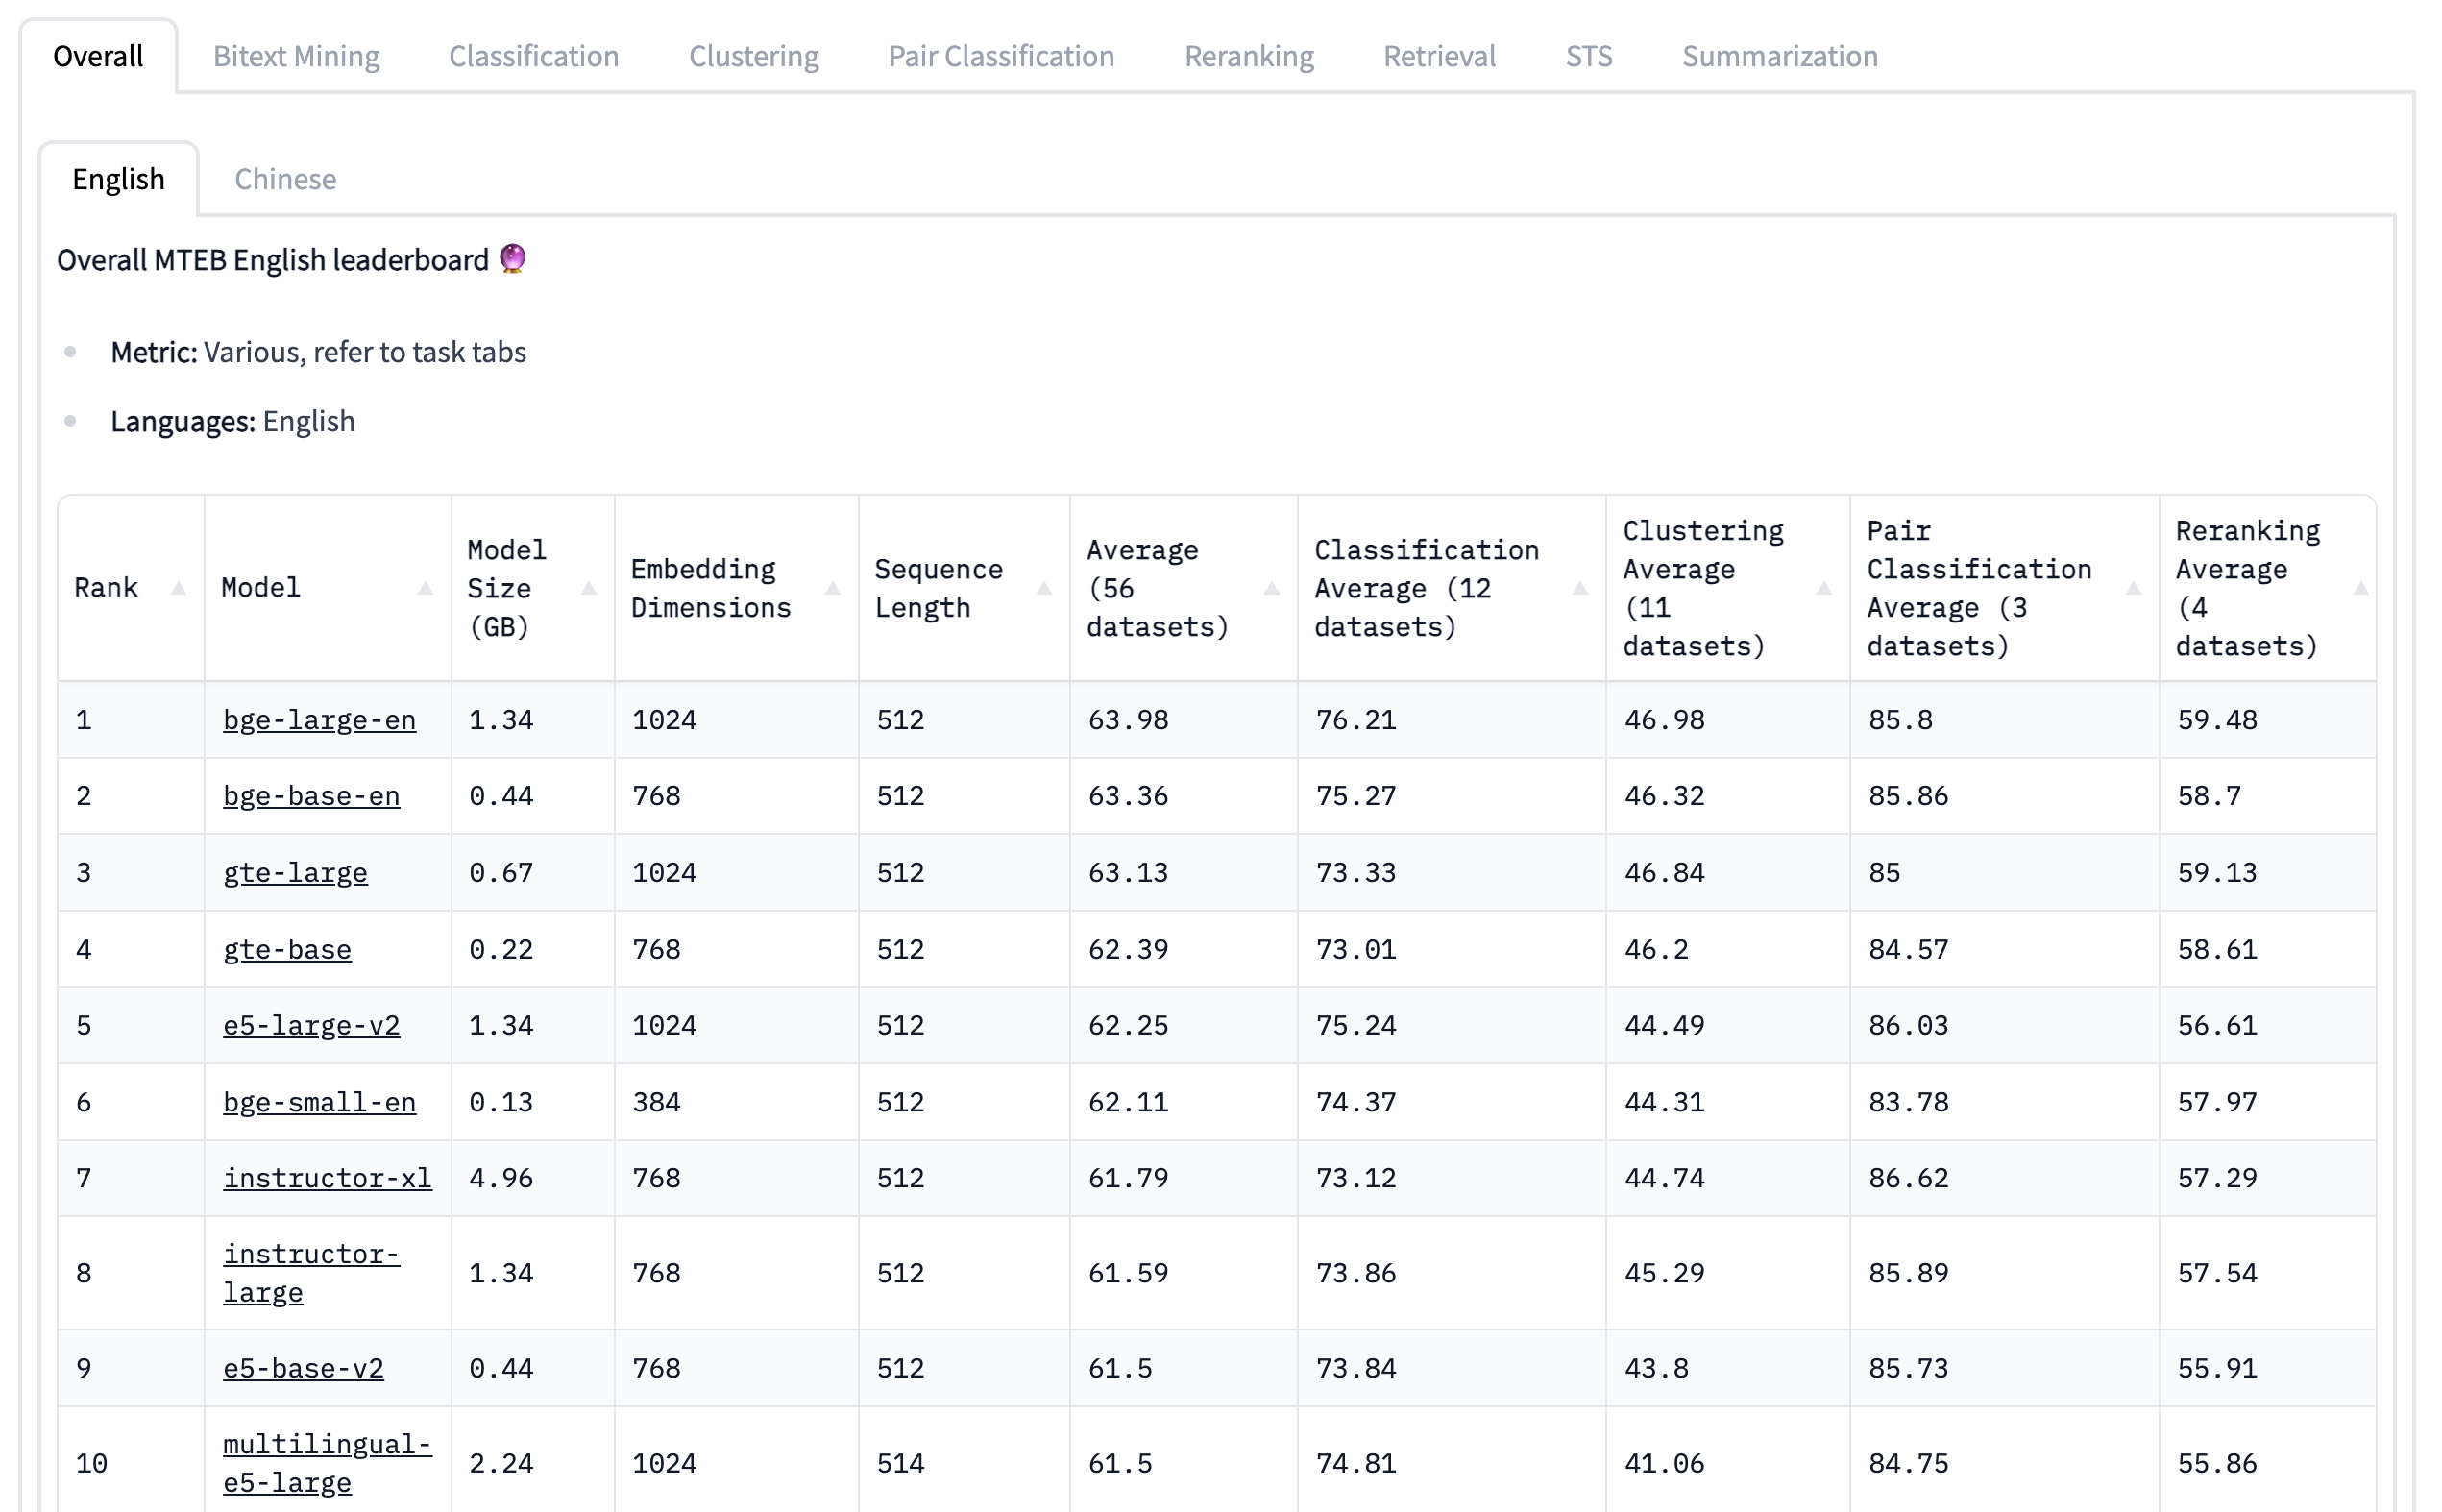Open the bge-base-en model link
Screen dimensions: 2442x1512
(311, 796)
